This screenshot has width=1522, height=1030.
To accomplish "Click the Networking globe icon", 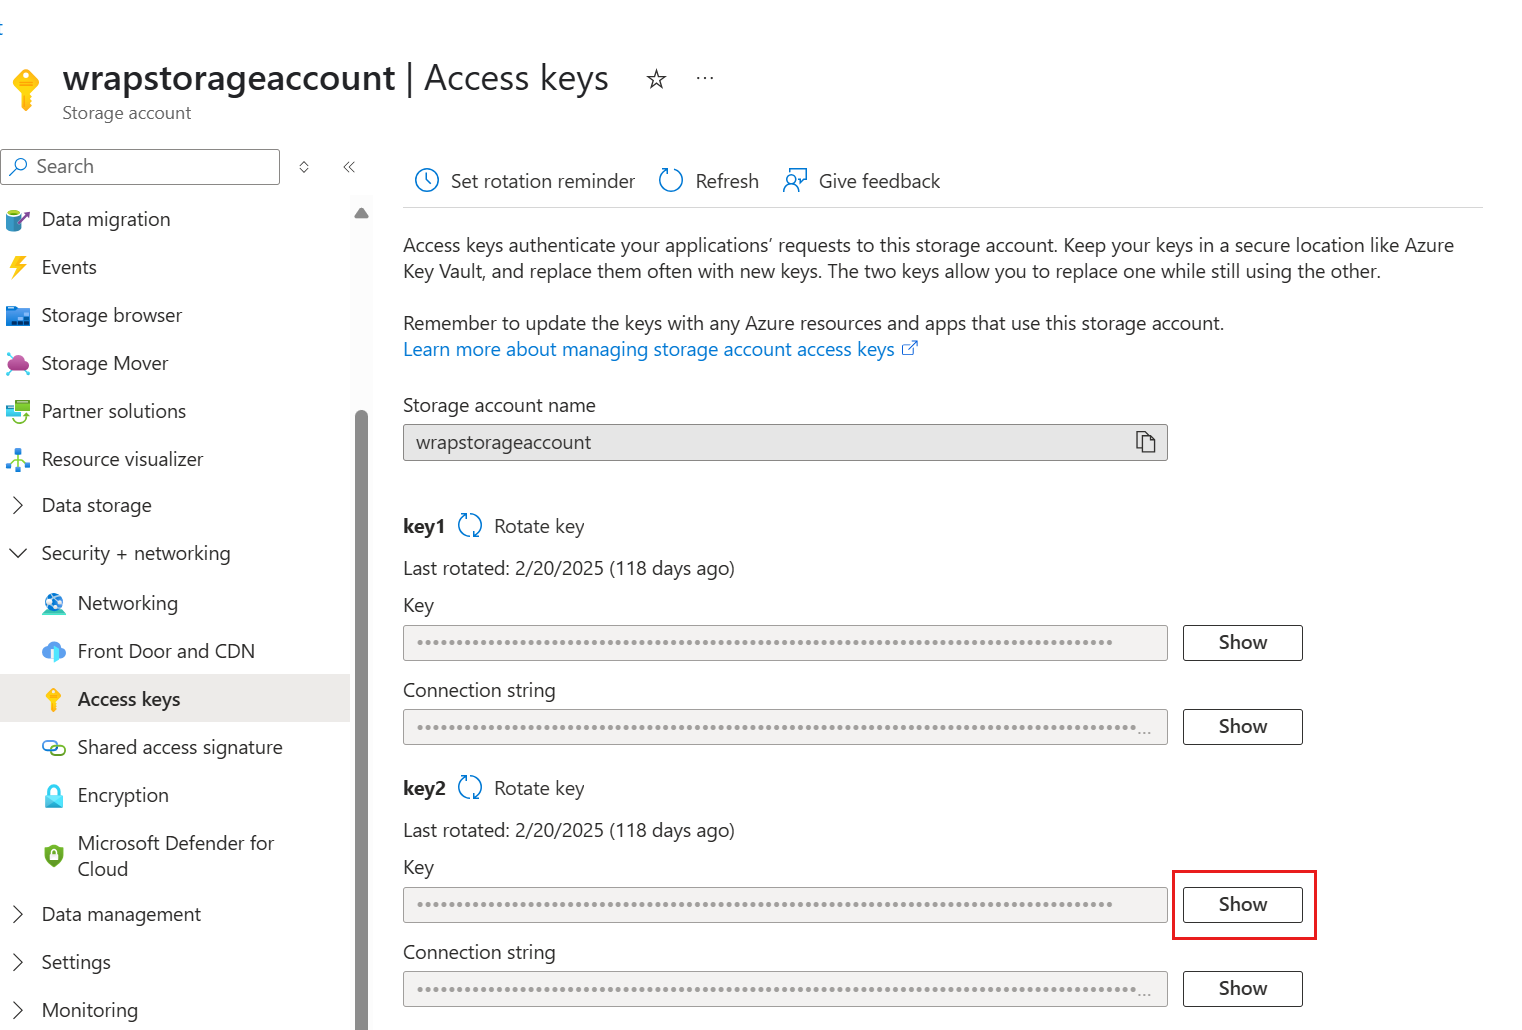I will (x=54, y=603).
